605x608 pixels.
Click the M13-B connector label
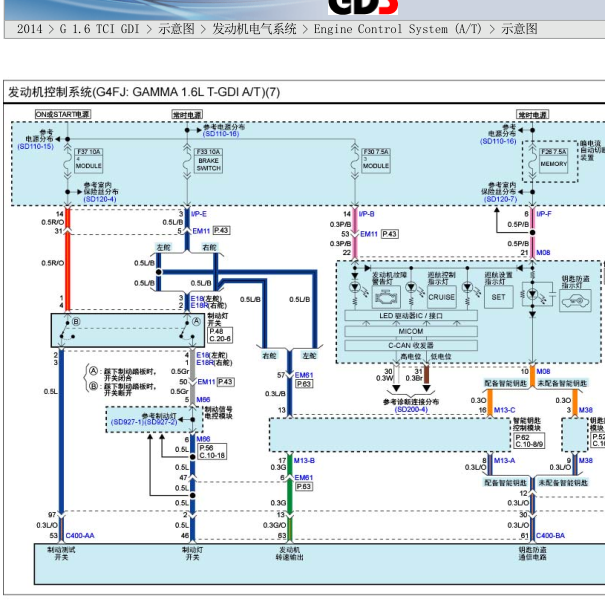304,461
